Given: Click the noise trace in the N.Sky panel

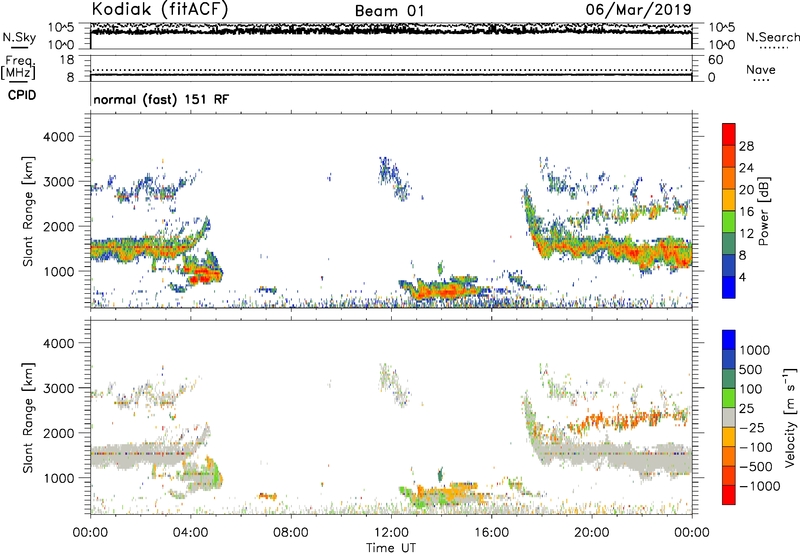Looking at the screenshot, I should coord(391,31).
